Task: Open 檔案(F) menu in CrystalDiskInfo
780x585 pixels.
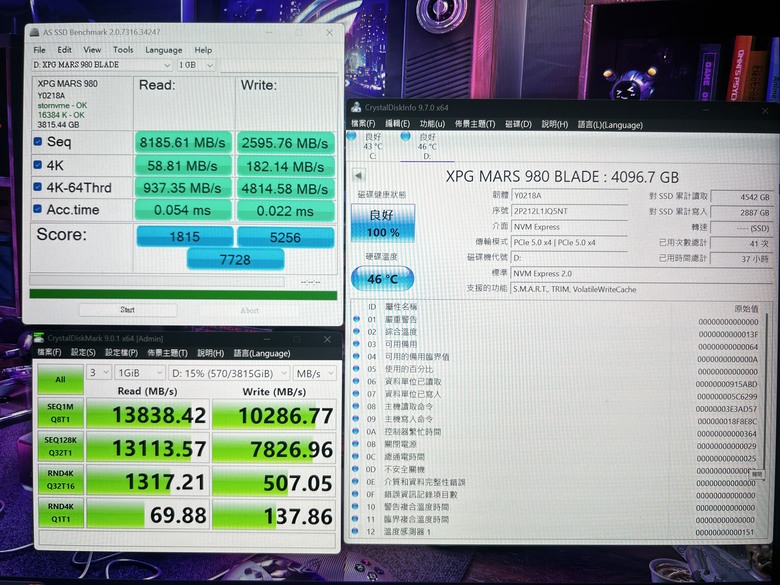Action: click(x=363, y=123)
